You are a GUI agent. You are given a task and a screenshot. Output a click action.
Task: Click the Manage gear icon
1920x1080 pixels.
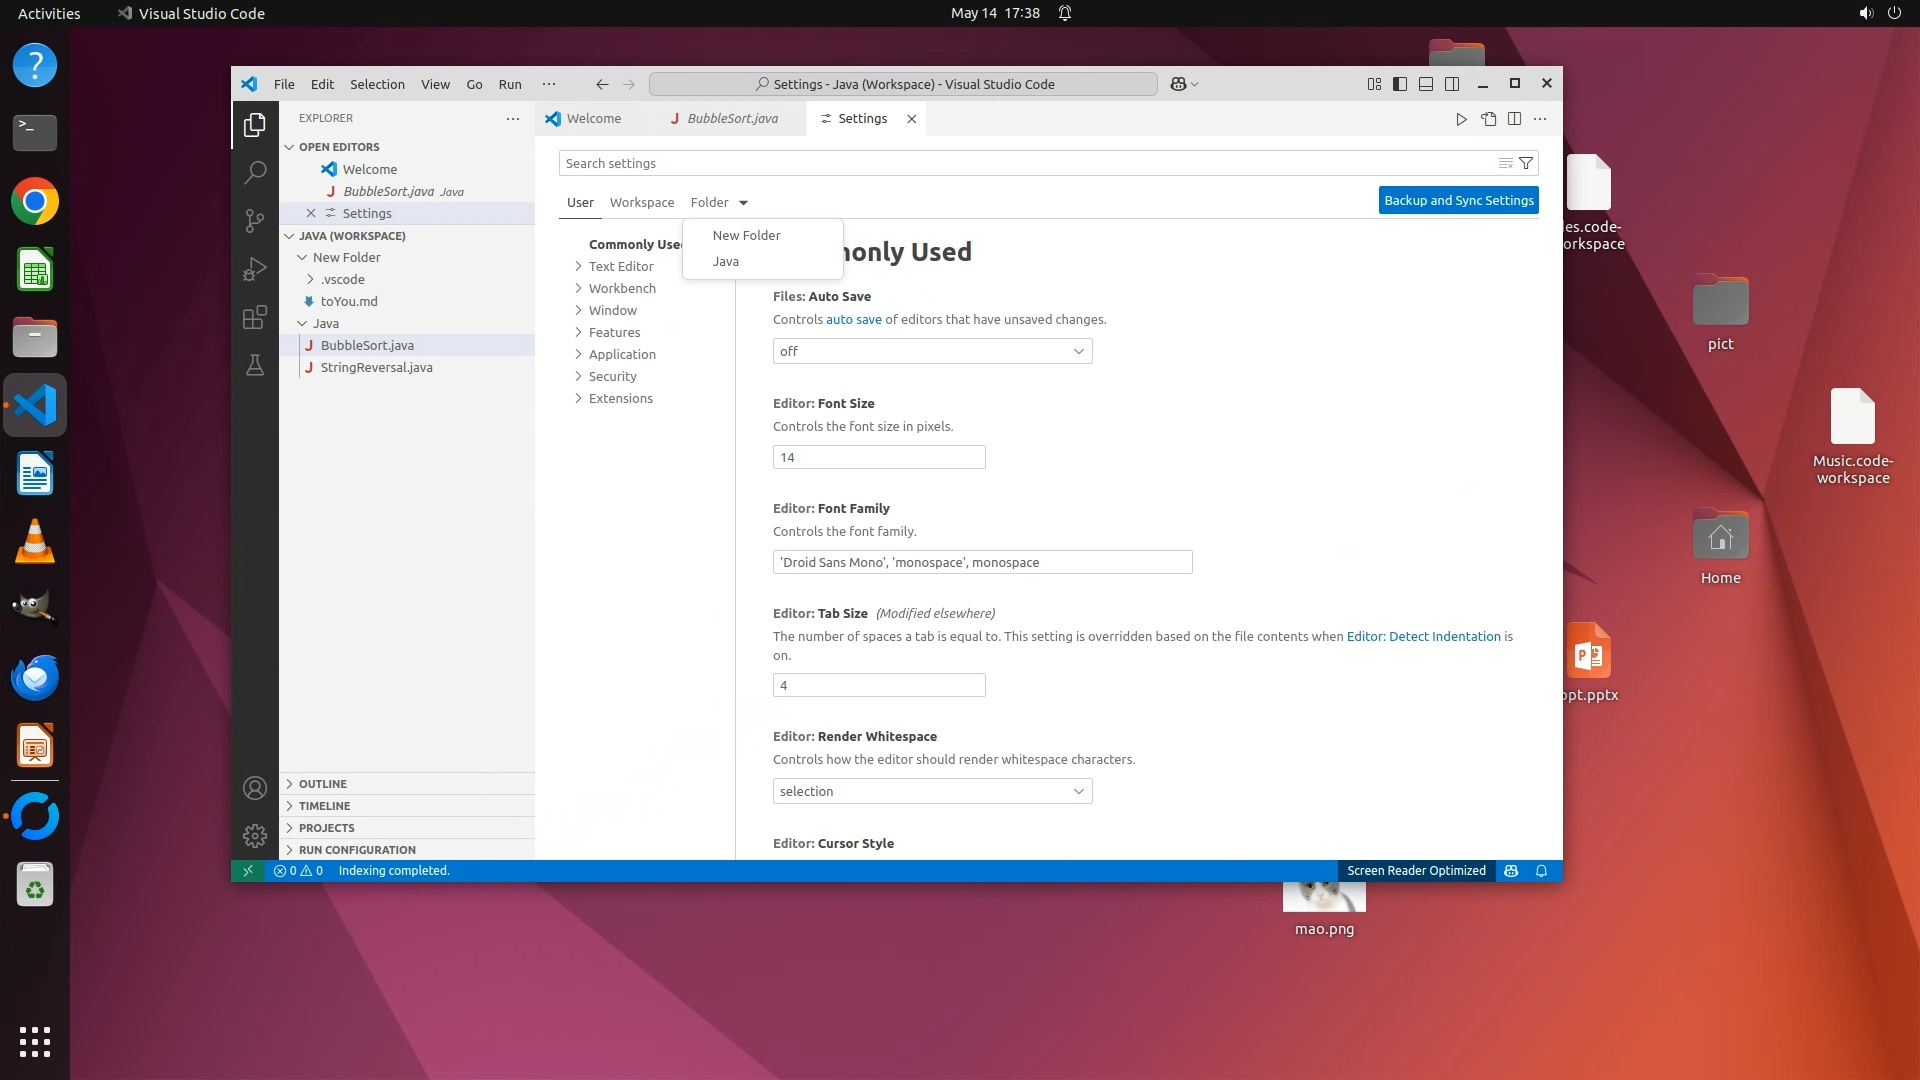255,835
